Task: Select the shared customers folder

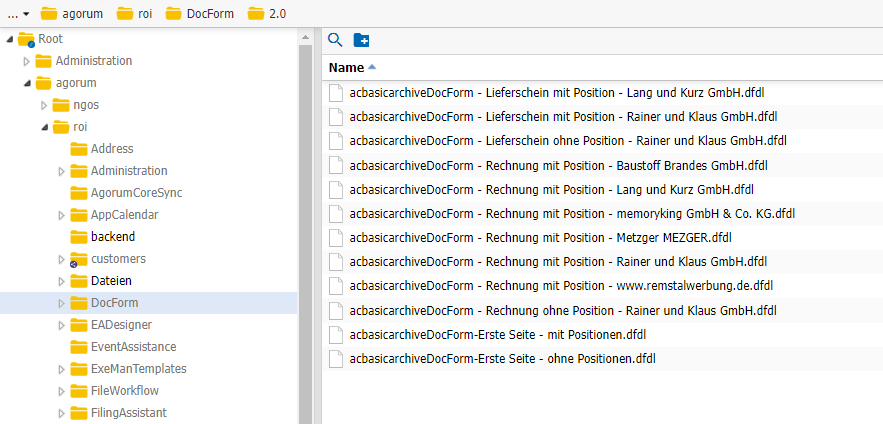Action: point(118,258)
